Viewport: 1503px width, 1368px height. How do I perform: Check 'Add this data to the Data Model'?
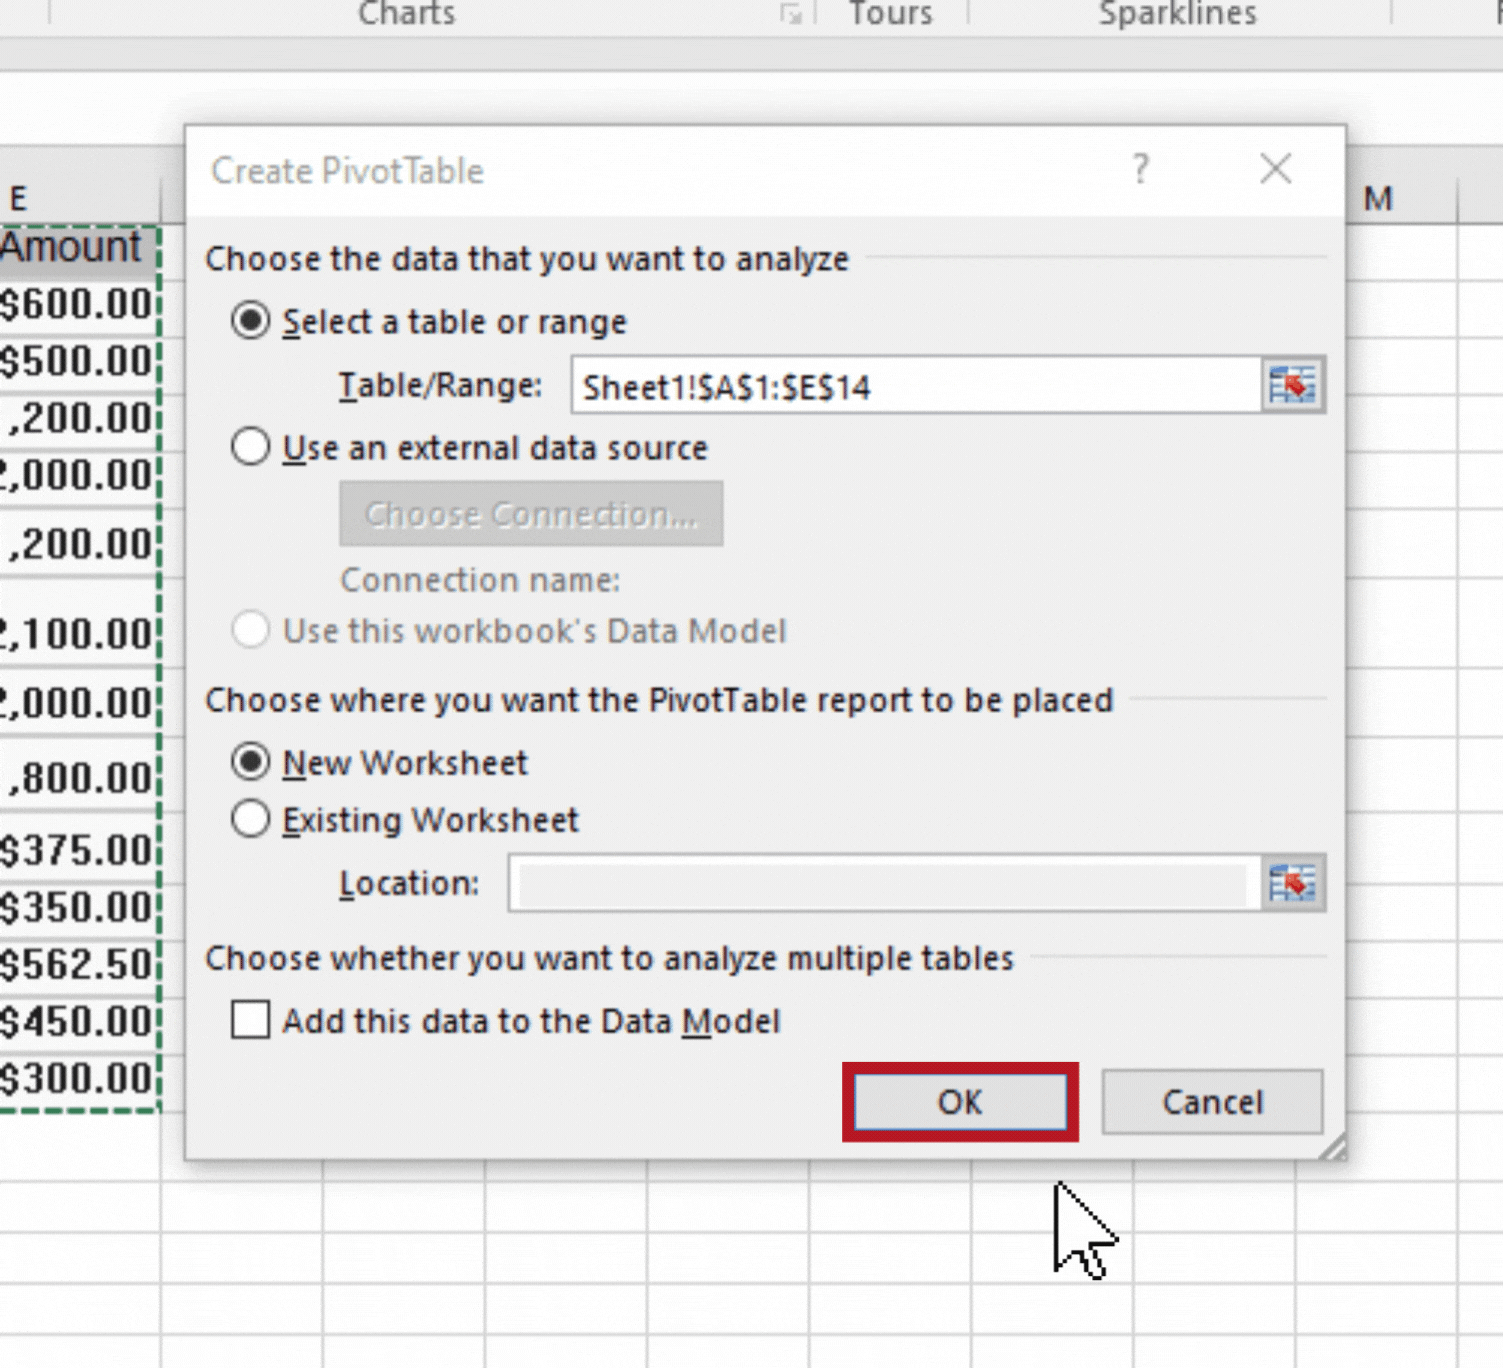pos(251,1020)
